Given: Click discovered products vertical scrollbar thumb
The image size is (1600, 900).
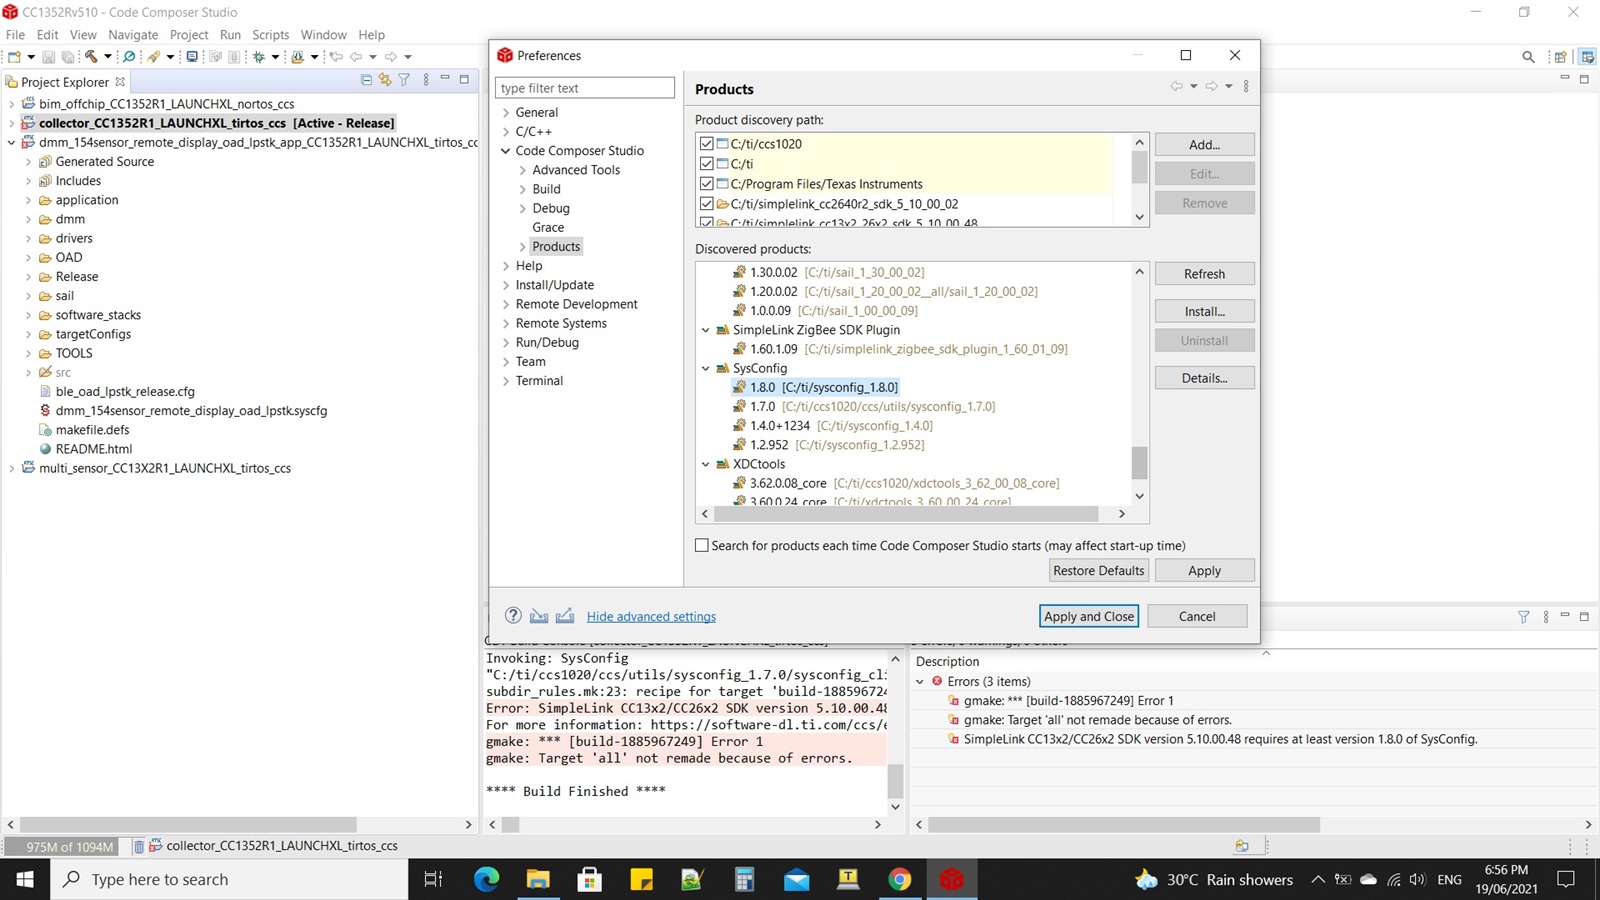Looking at the screenshot, I should (1139, 462).
